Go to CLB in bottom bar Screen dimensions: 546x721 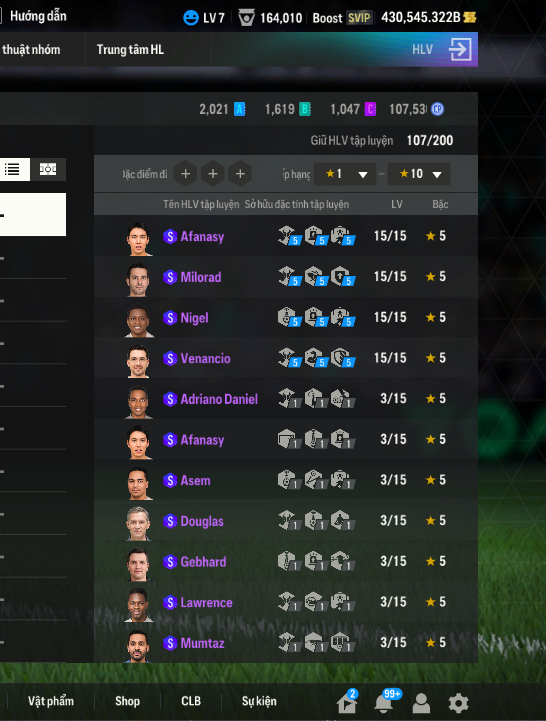(x=191, y=701)
